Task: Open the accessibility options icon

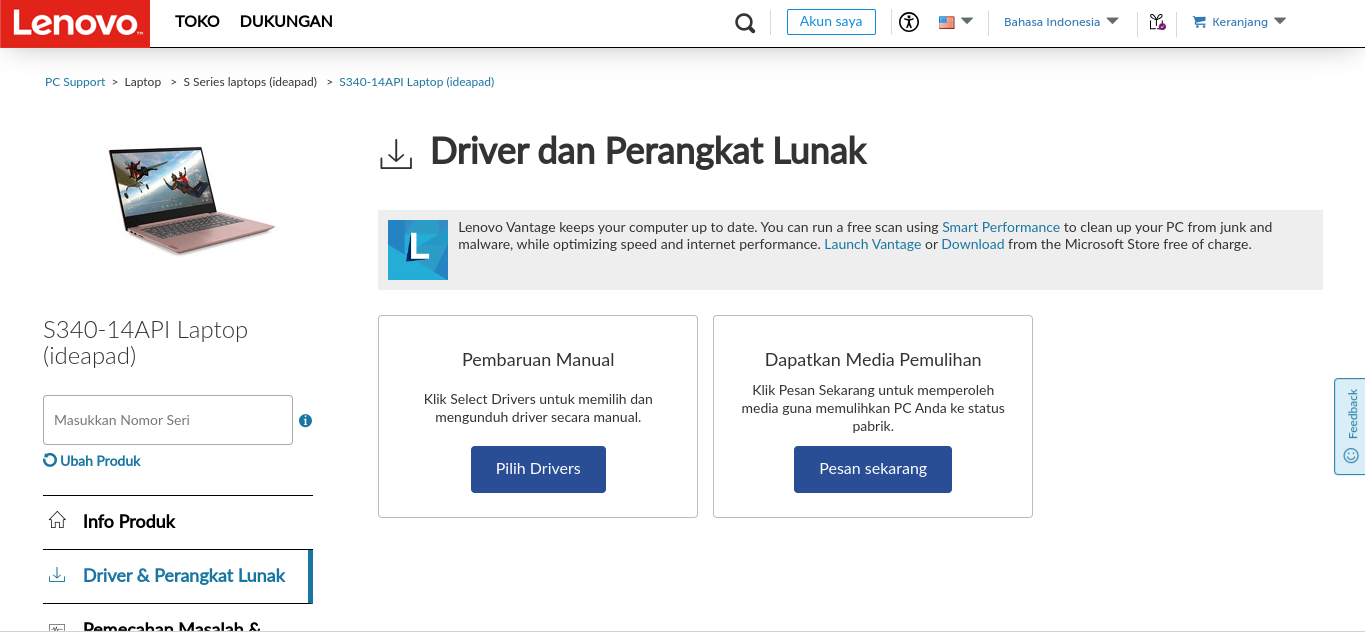Action: (908, 22)
